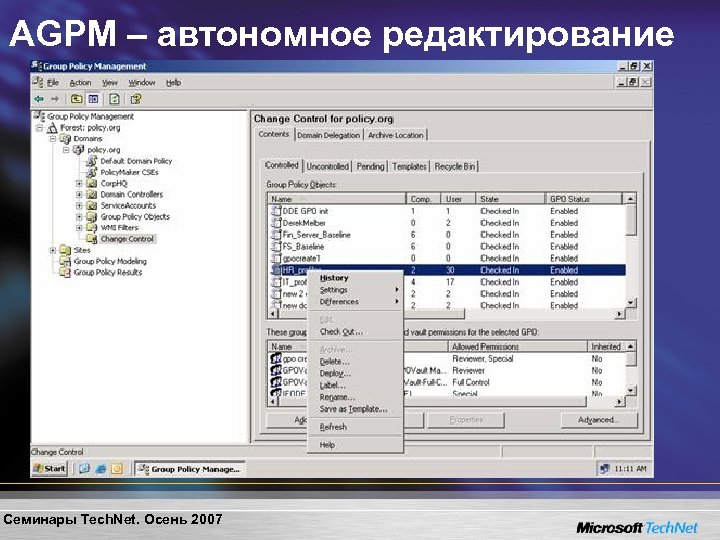Click the Sites folder icon in tree

(65, 250)
